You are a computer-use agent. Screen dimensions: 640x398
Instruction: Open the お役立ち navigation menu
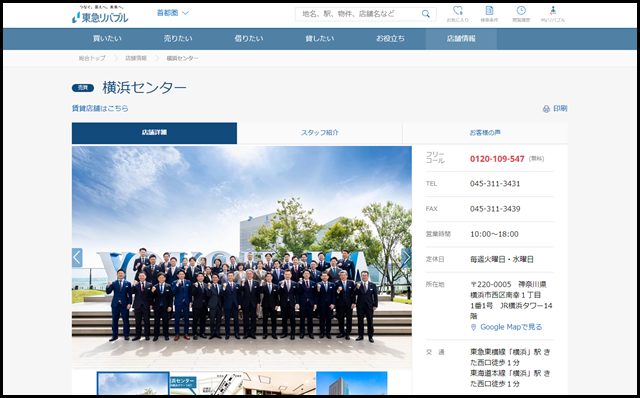[390, 39]
